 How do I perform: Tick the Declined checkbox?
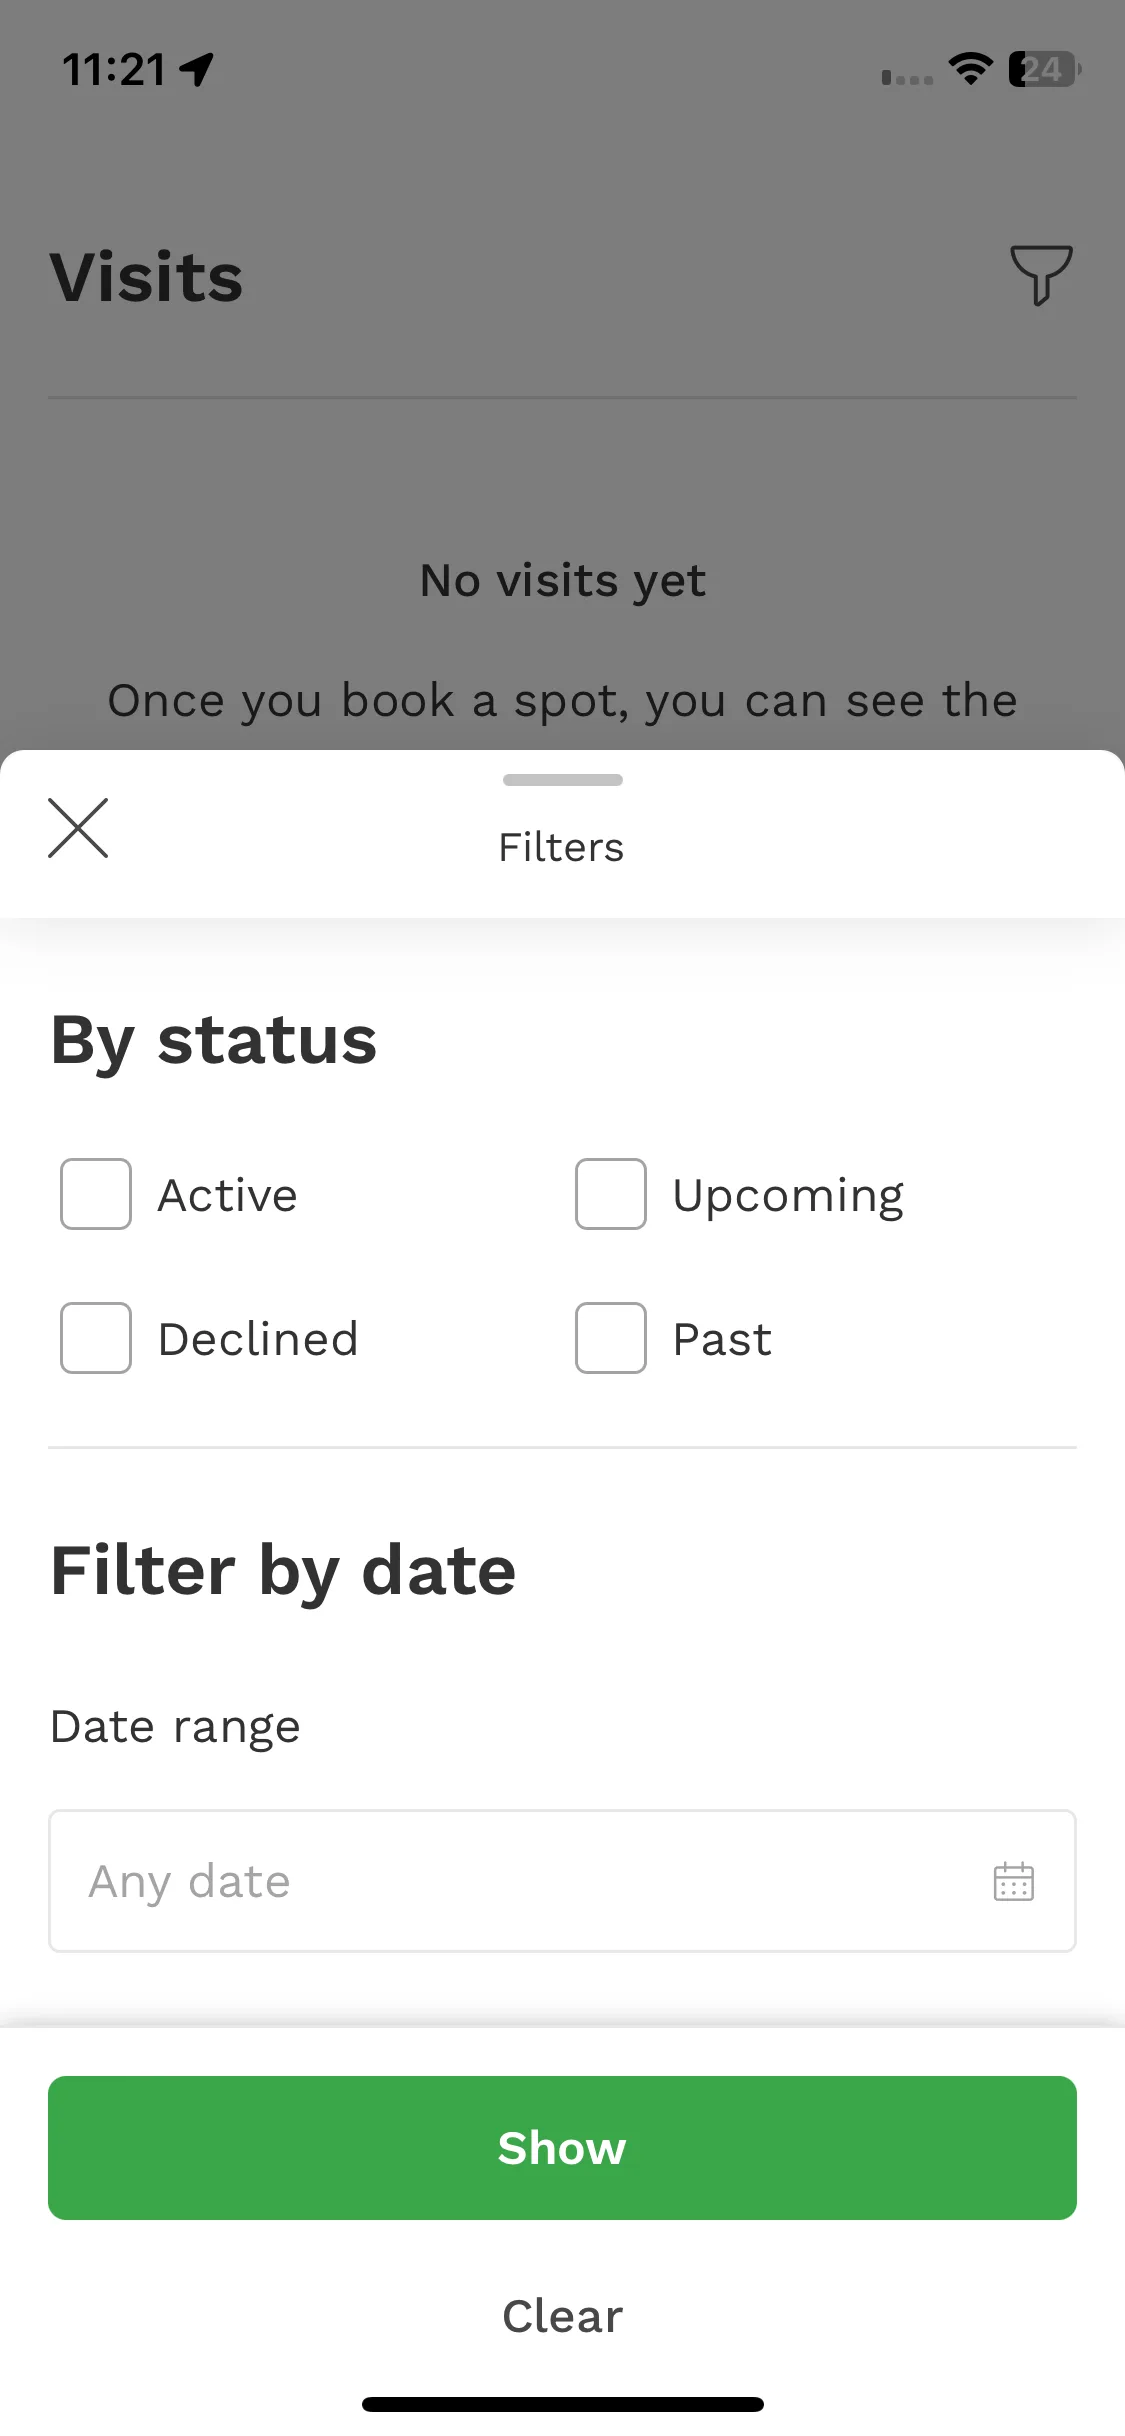tap(96, 1338)
